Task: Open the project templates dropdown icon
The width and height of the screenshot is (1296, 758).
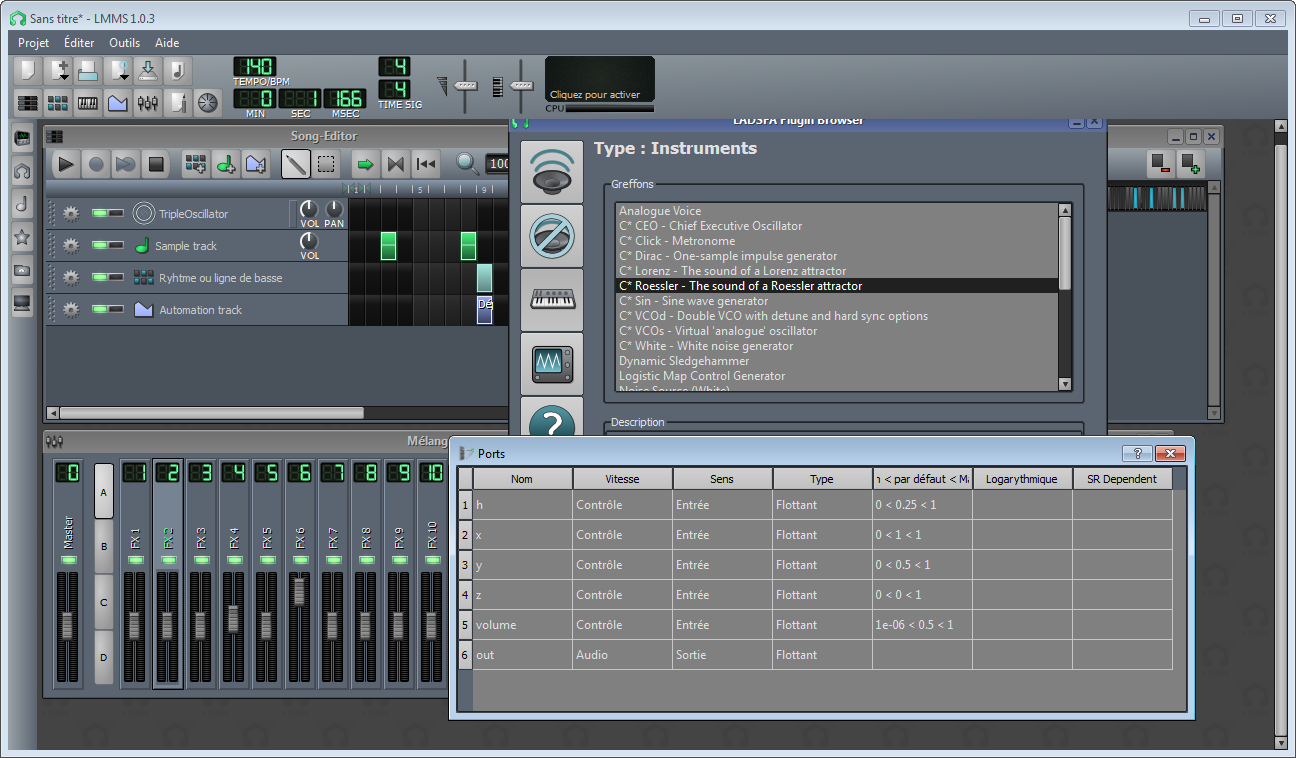Action: [59, 70]
